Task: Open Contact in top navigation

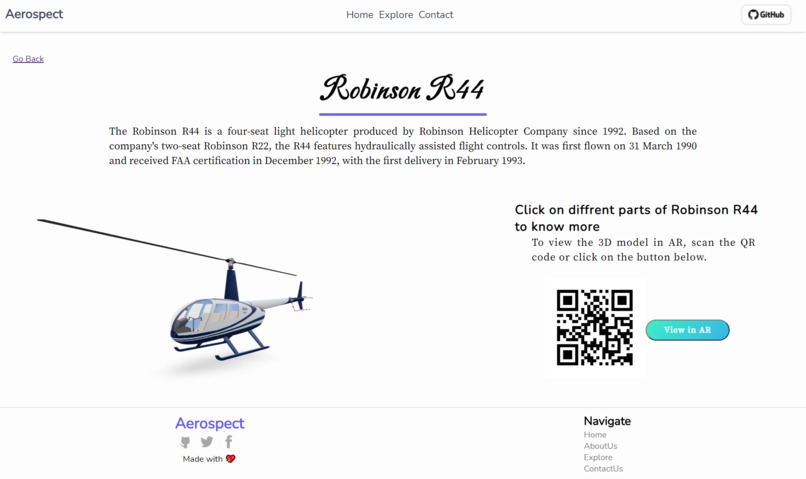Action: [x=435, y=15]
